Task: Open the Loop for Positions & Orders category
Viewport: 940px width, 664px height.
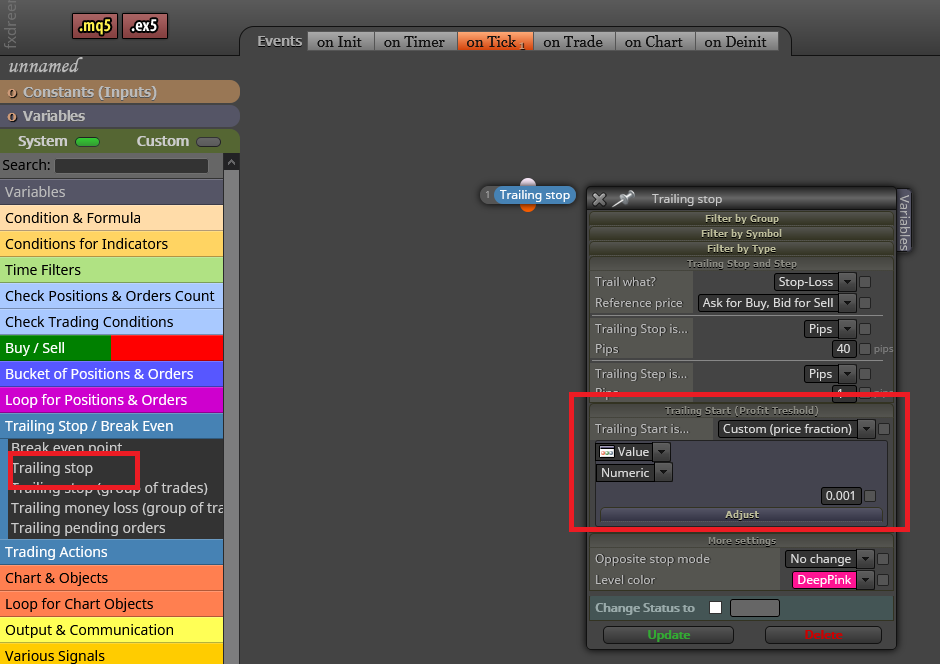Action: click(x=112, y=400)
